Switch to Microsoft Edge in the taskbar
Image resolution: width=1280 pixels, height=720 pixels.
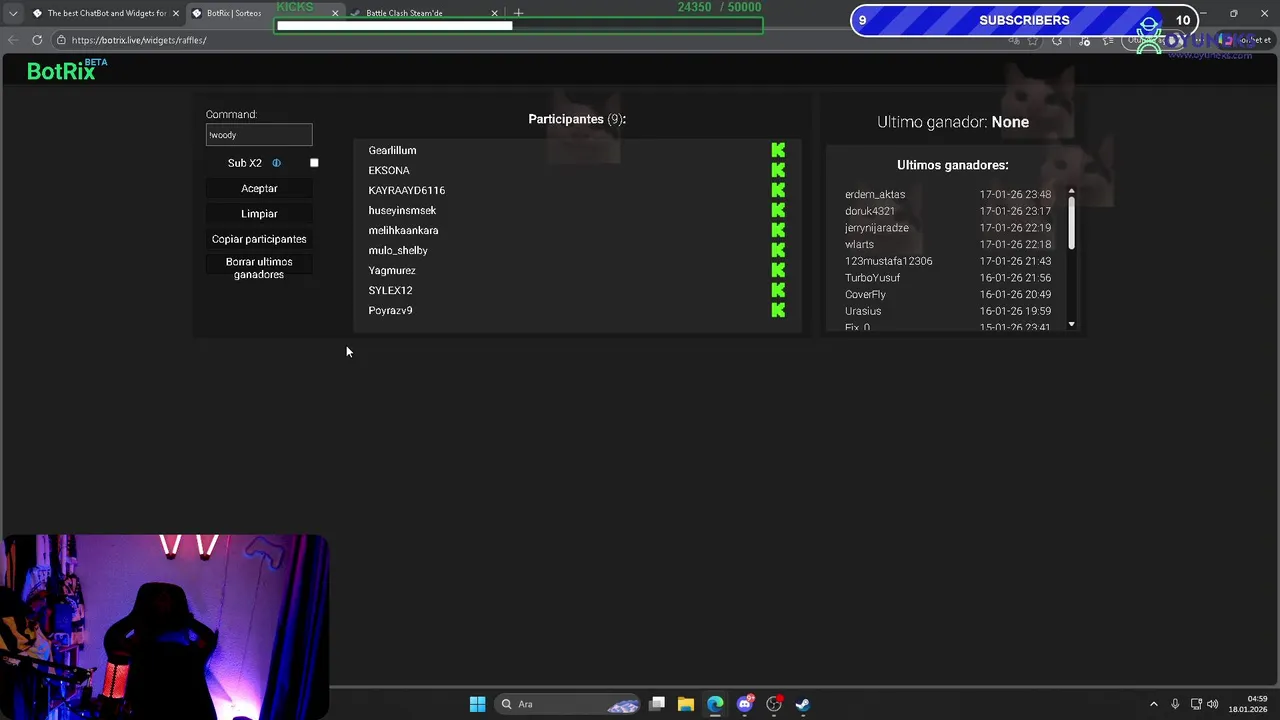point(715,704)
